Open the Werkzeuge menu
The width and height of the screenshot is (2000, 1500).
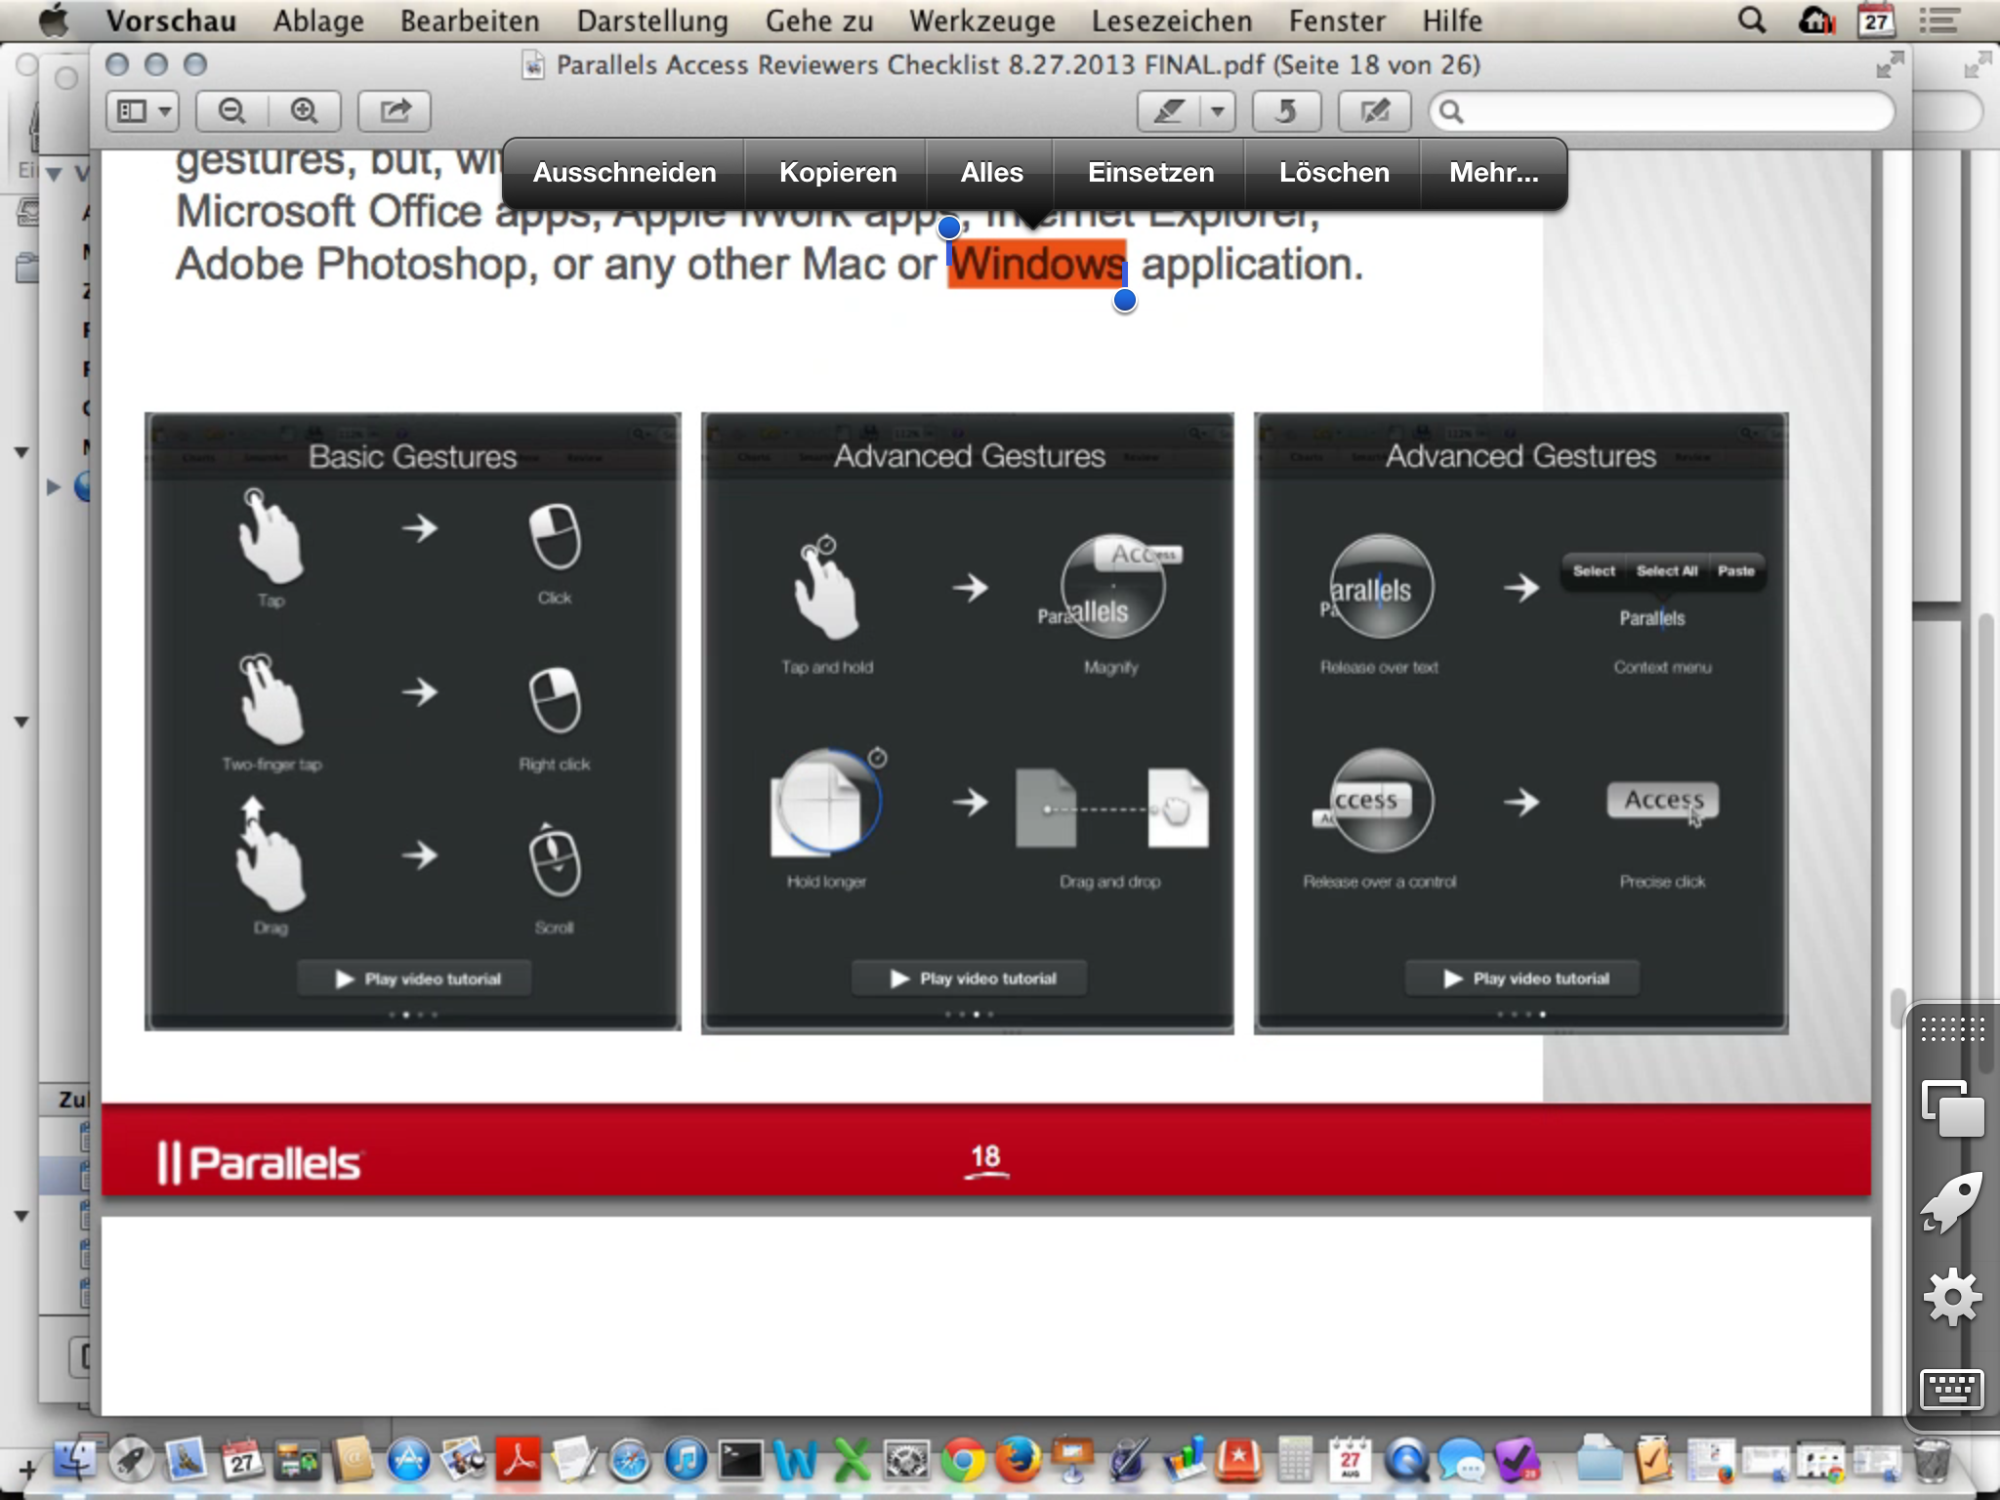[981, 20]
